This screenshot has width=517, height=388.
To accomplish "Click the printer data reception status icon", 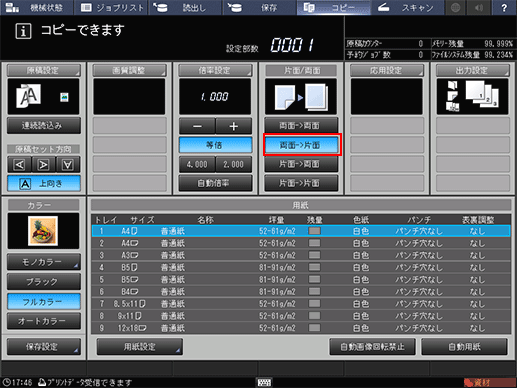I will coord(42,382).
